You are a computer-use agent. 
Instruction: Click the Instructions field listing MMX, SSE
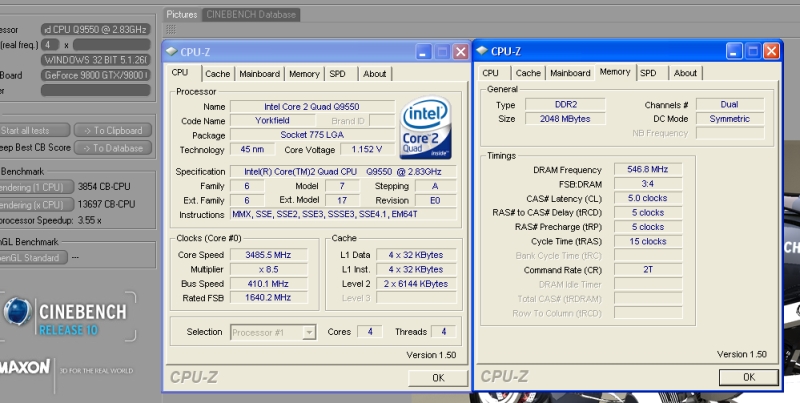click(343, 214)
